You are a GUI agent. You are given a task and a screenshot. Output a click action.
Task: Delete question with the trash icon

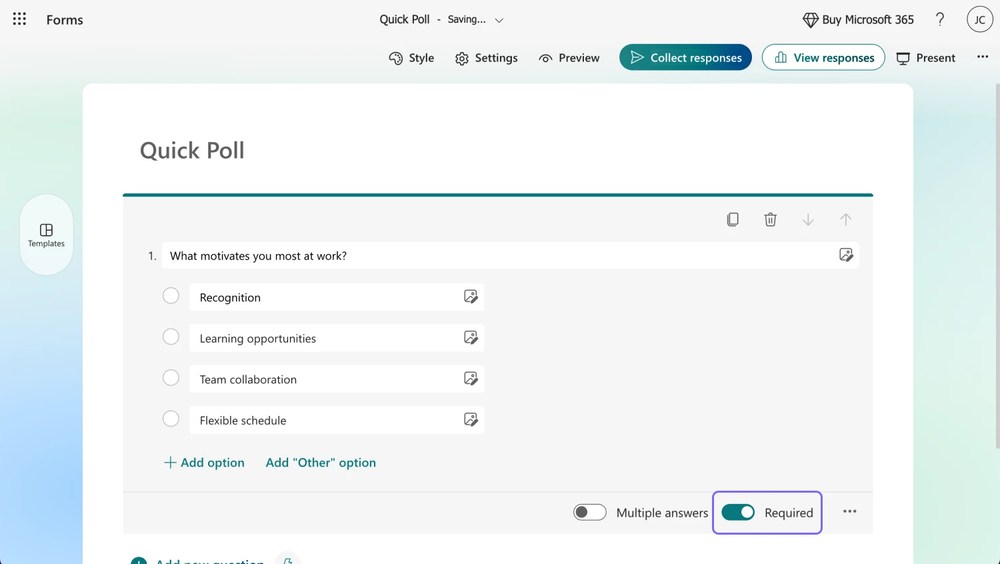point(770,219)
